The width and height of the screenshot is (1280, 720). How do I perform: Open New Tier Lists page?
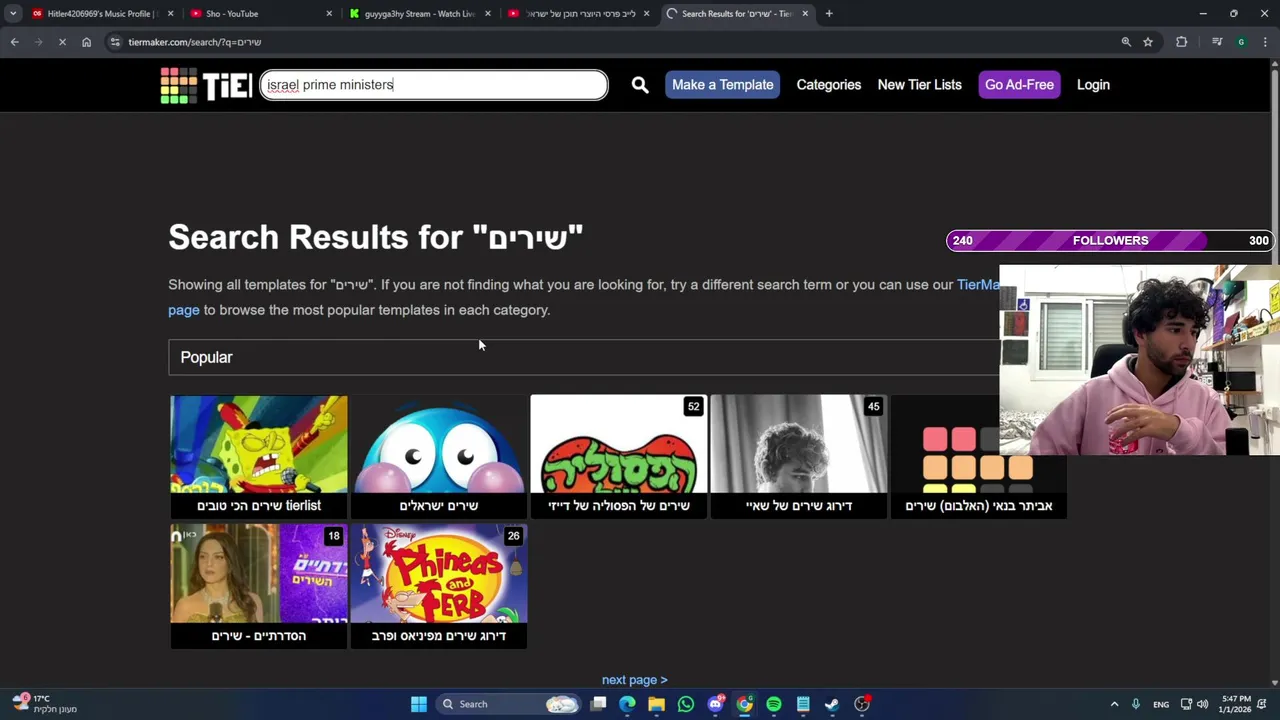click(x=920, y=85)
